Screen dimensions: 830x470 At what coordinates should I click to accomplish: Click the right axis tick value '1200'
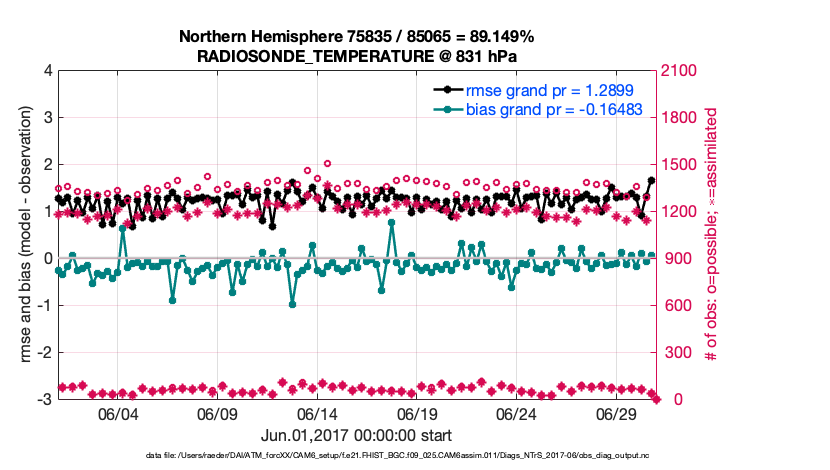click(680, 212)
